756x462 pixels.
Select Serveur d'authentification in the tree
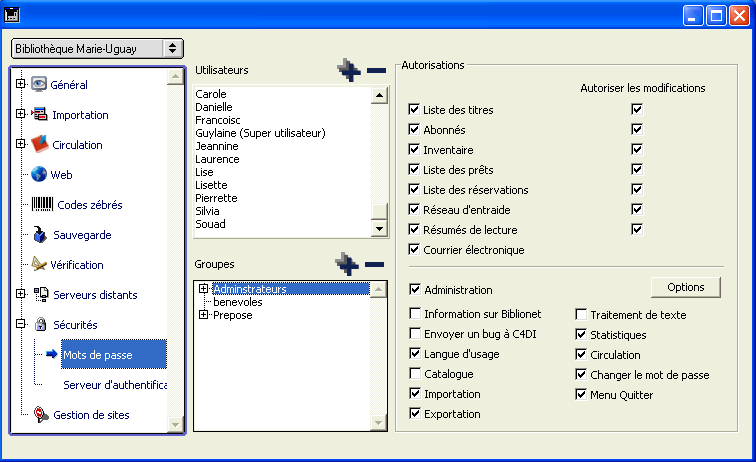(x=113, y=385)
